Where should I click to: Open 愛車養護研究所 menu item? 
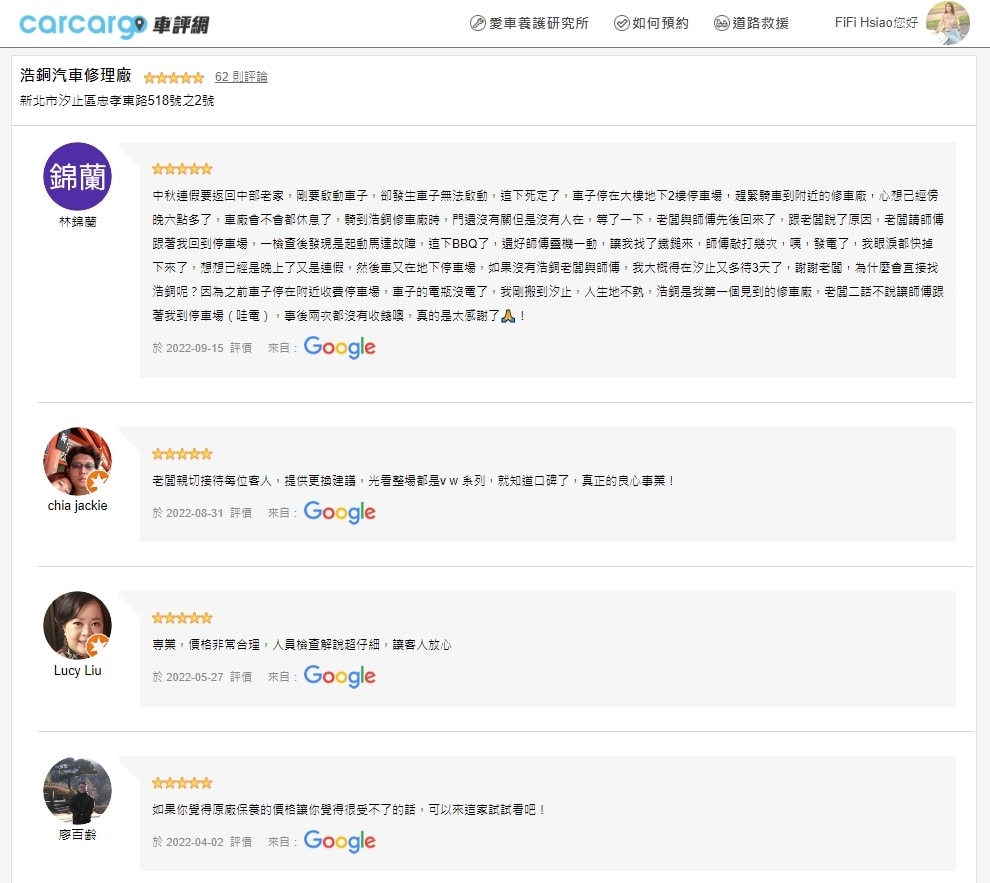click(x=529, y=23)
